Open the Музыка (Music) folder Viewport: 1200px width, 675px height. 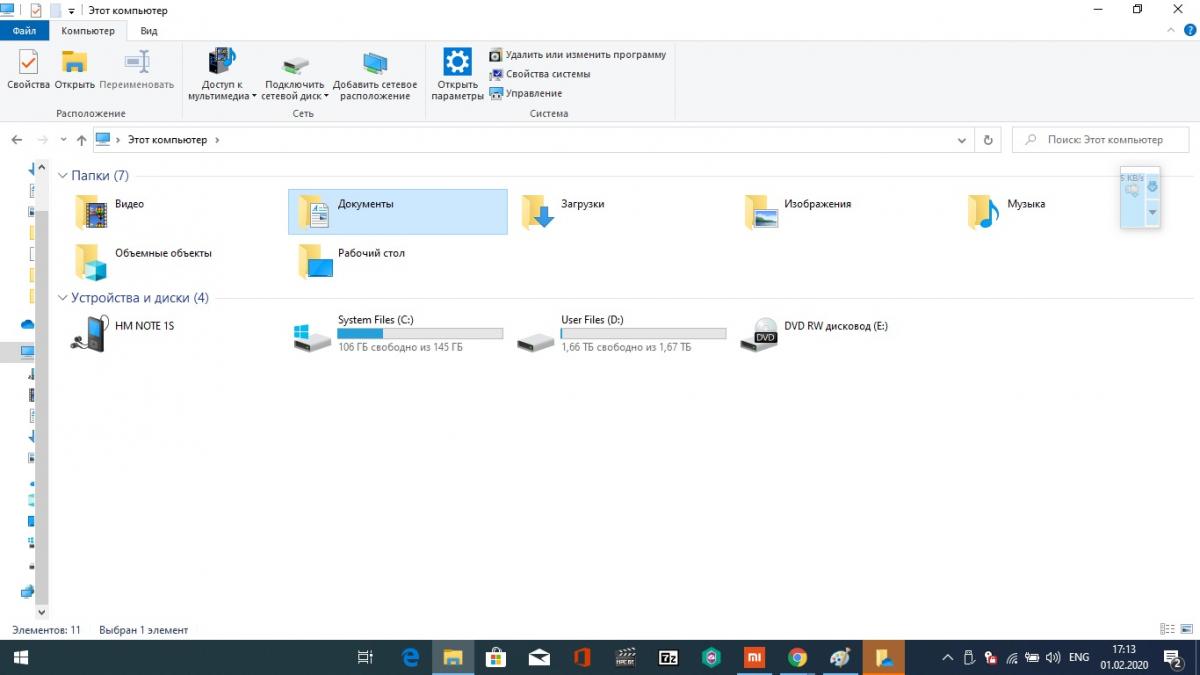[1025, 204]
